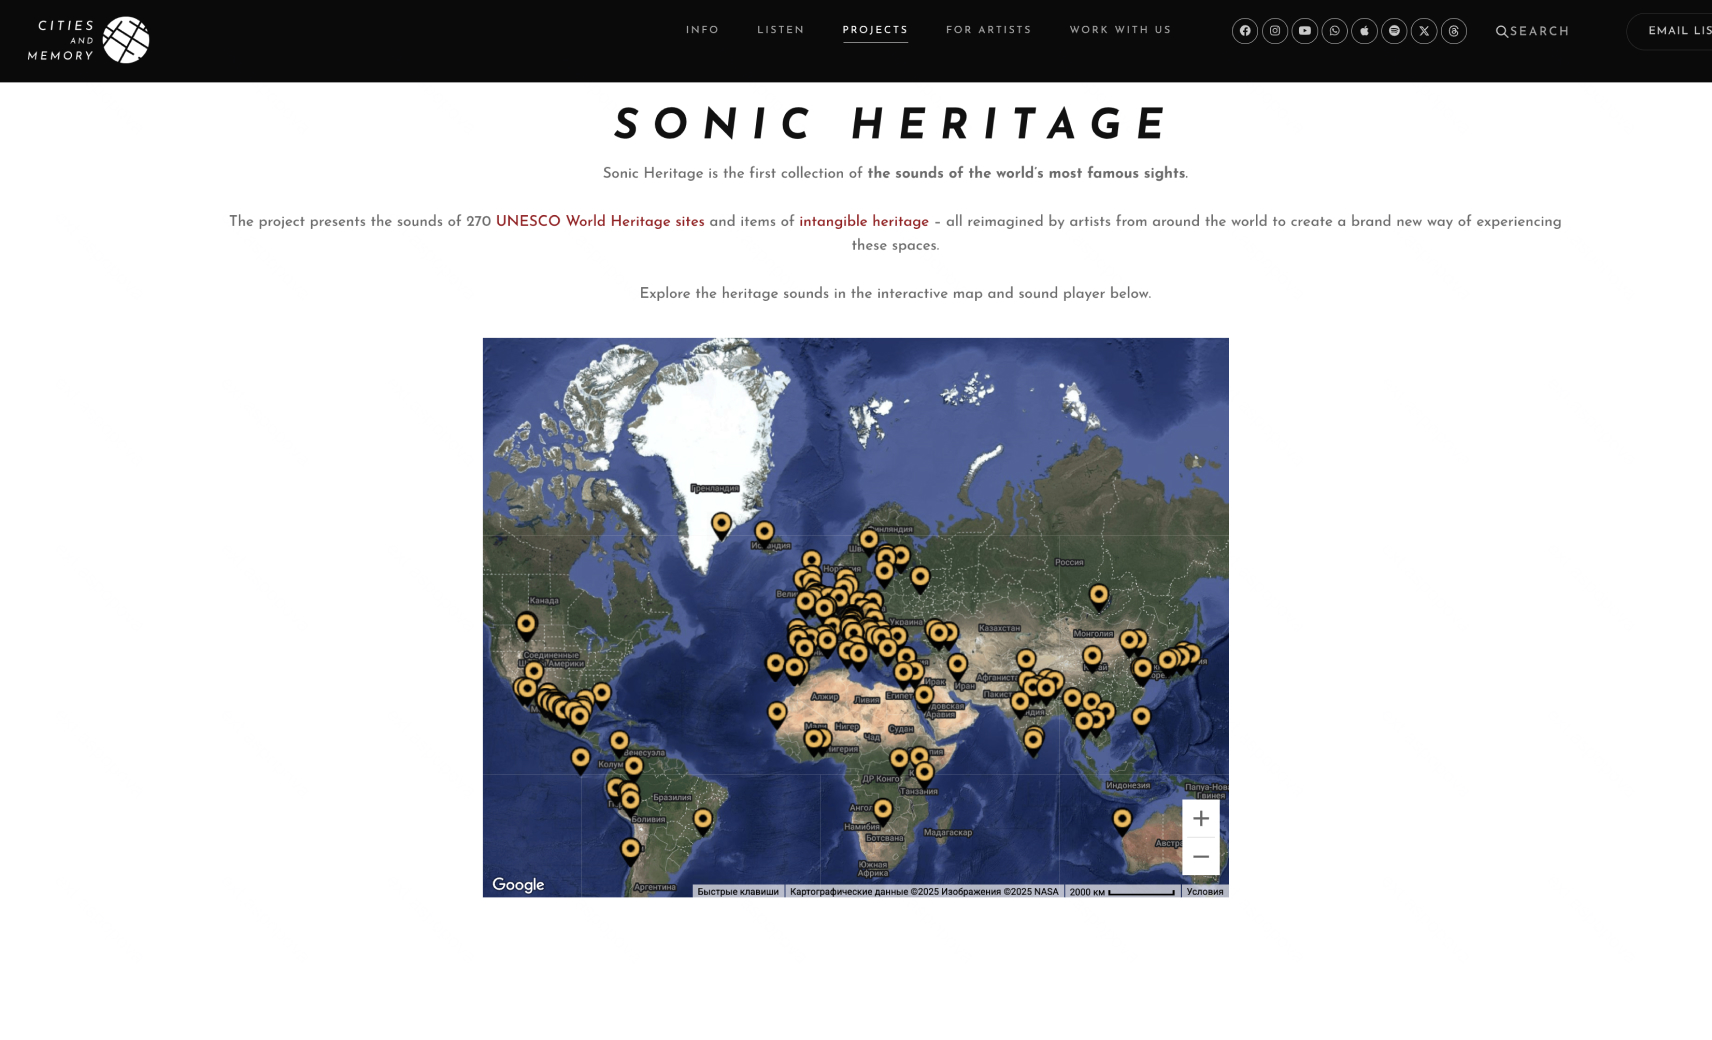The width and height of the screenshot is (1712, 1040).
Task: Open the PROJECTS menu
Action: point(875,30)
